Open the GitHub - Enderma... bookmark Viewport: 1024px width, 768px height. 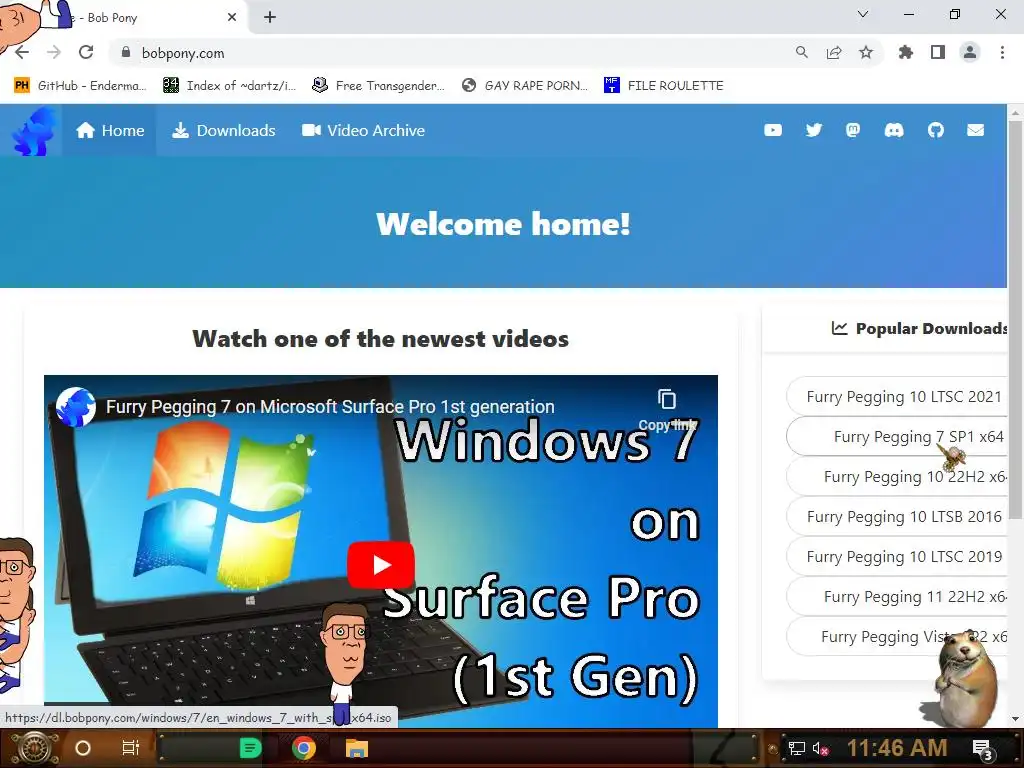point(80,86)
